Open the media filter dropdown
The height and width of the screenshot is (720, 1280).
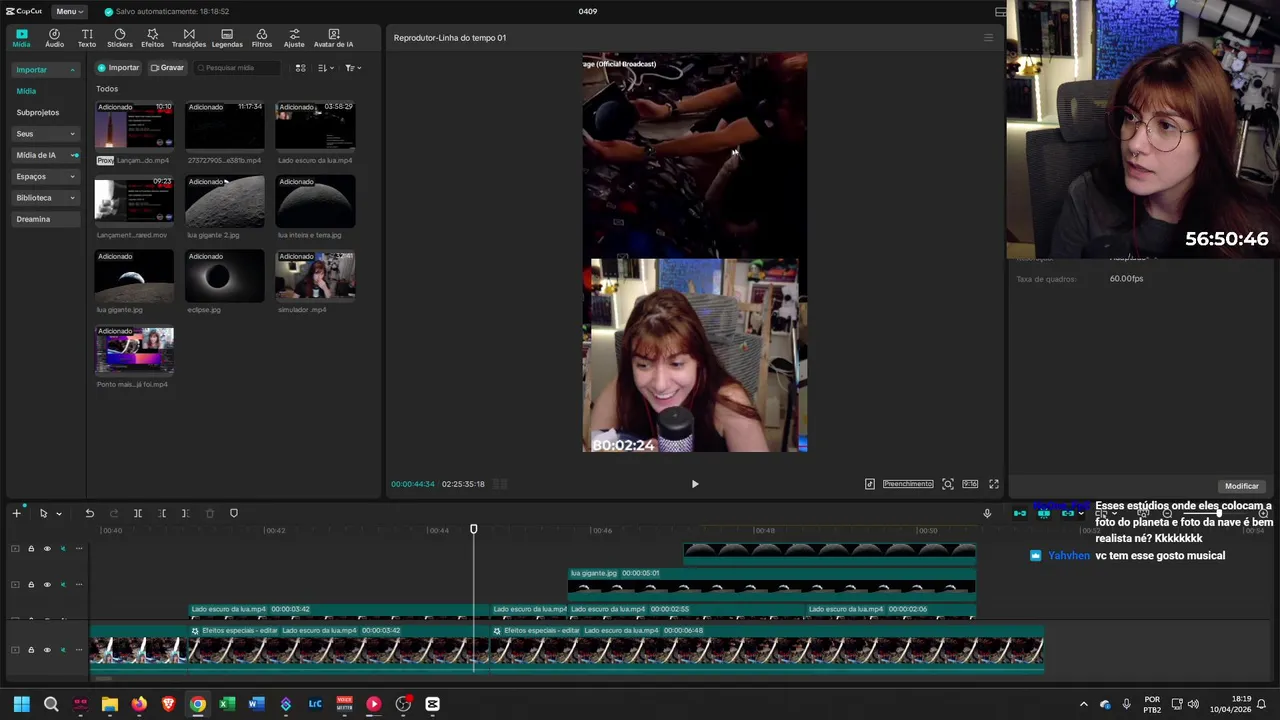(353, 68)
